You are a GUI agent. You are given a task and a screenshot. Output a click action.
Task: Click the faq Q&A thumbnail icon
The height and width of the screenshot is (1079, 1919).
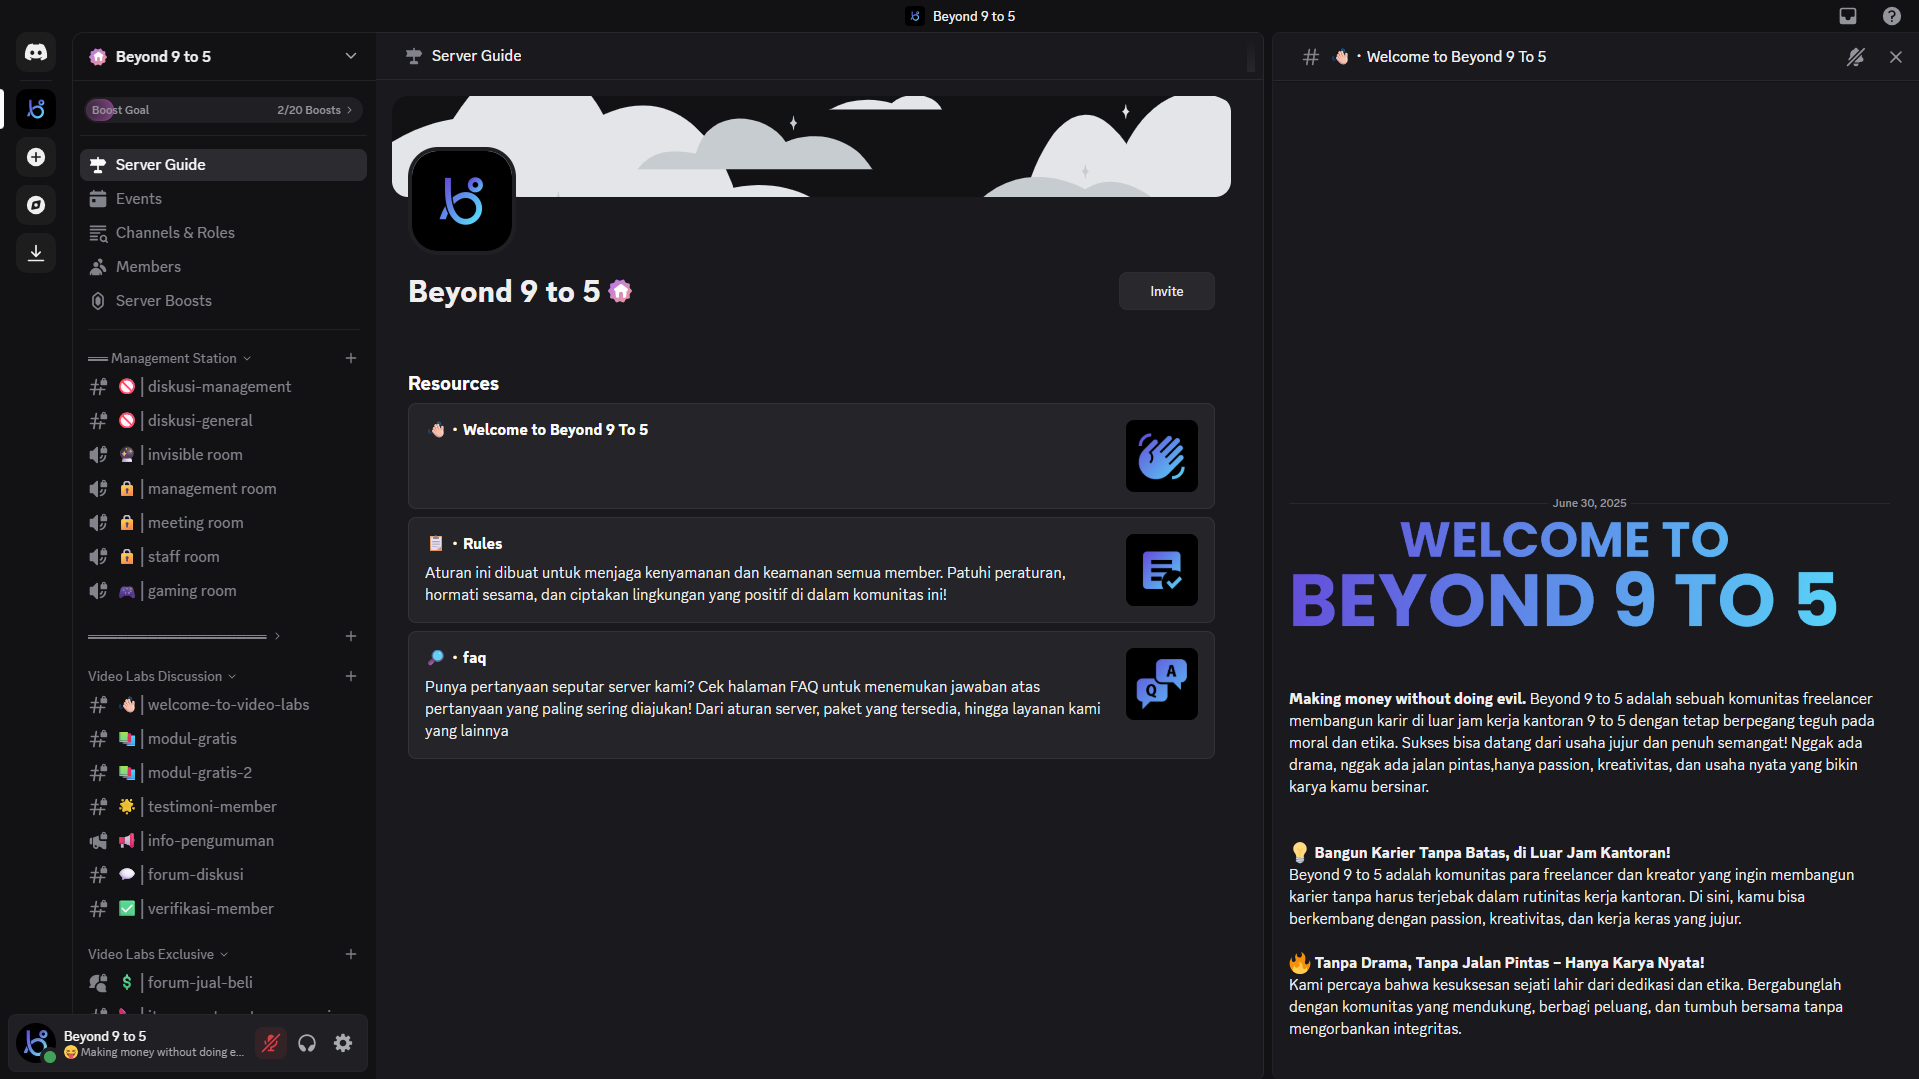pyautogui.click(x=1161, y=684)
